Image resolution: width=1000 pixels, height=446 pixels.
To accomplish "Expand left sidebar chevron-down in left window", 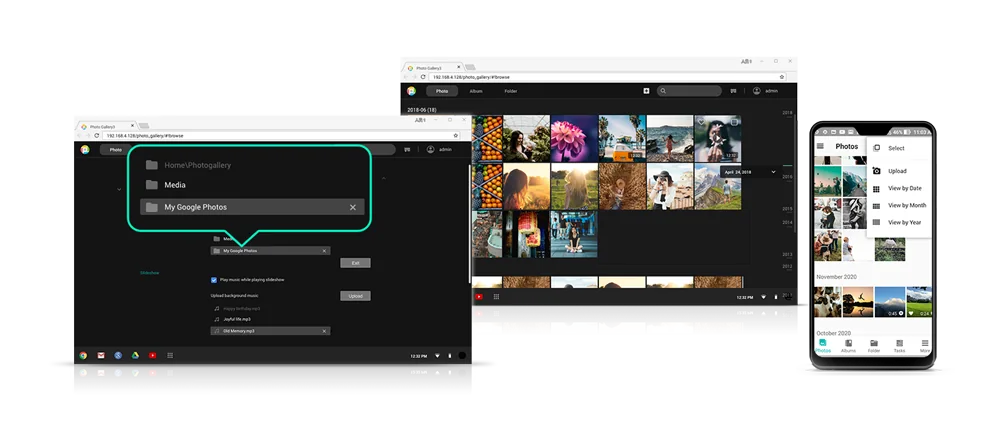I will coord(119,189).
